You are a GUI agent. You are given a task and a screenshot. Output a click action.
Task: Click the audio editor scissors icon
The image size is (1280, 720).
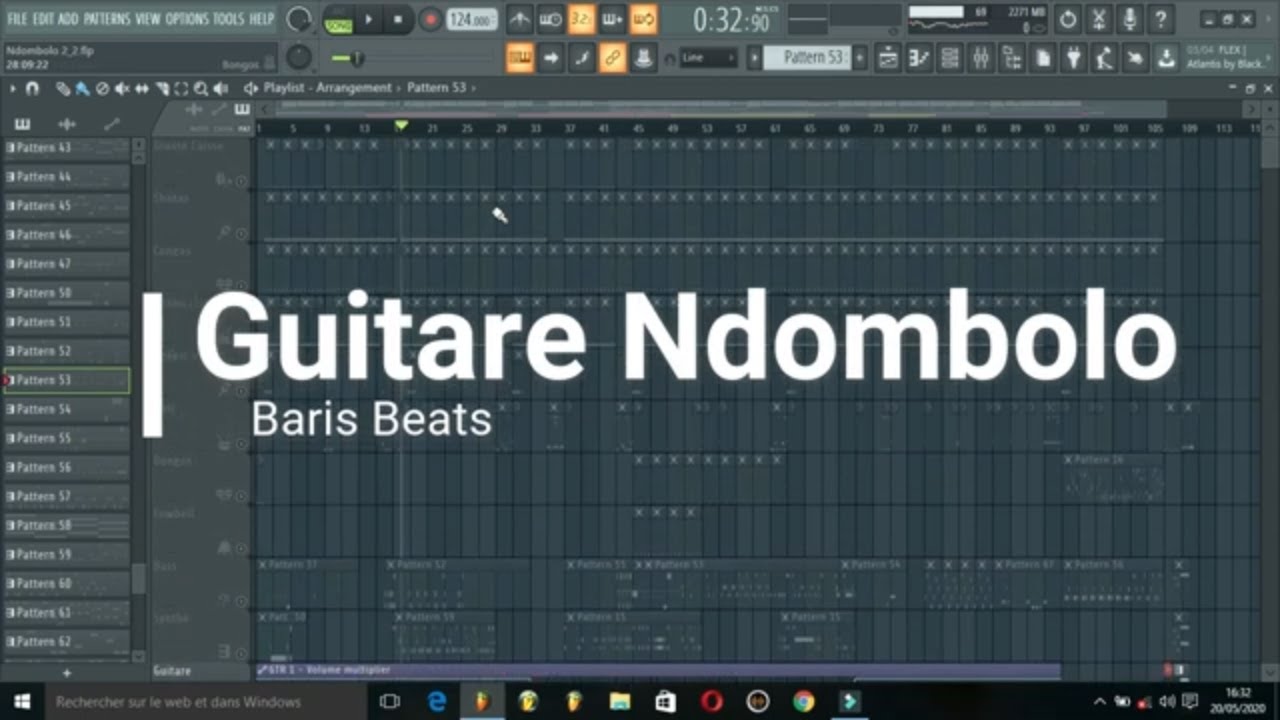click(1099, 19)
